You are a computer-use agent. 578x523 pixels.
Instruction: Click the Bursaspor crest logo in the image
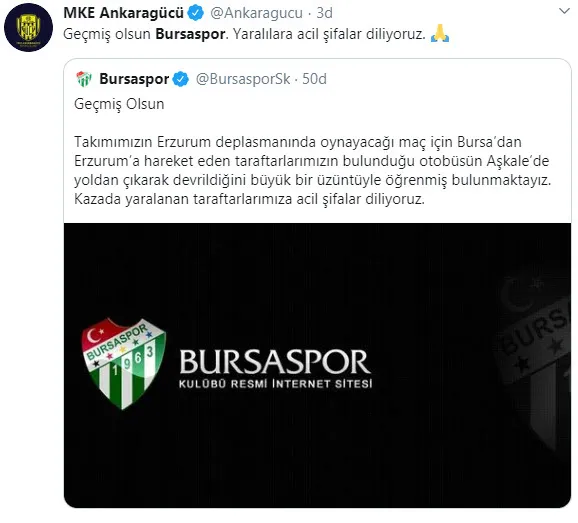click(123, 363)
